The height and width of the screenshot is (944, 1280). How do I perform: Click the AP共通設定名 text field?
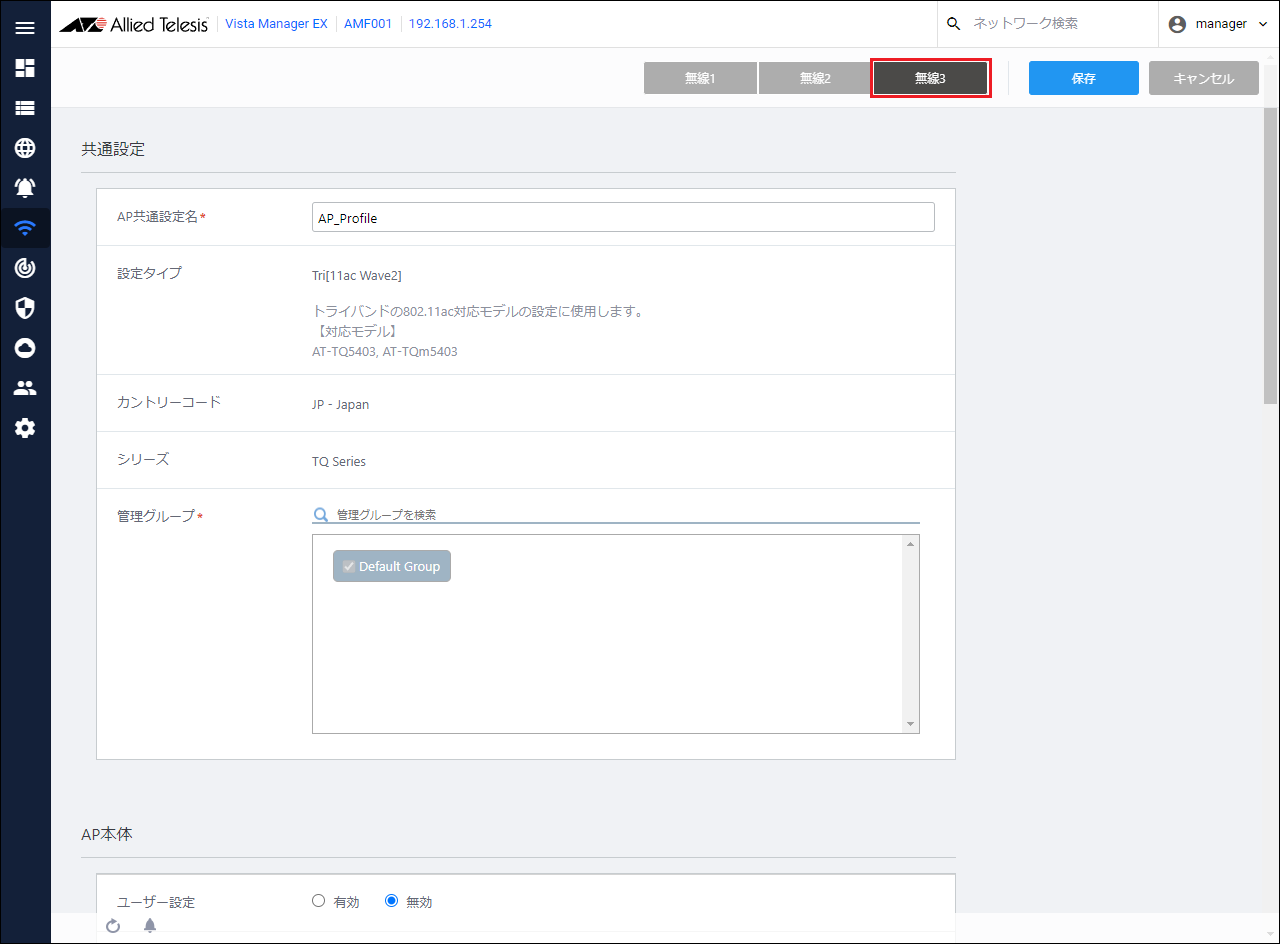tap(623, 218)
